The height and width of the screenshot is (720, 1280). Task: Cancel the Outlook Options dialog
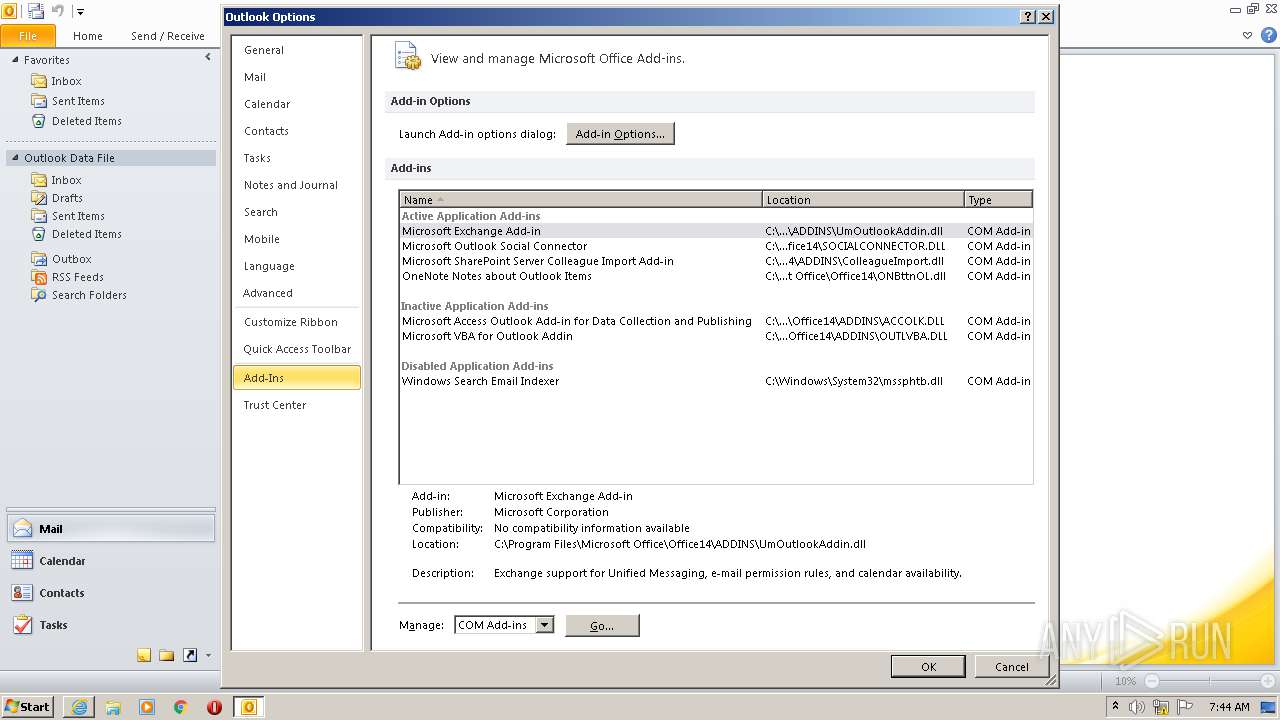(1011, 667)
